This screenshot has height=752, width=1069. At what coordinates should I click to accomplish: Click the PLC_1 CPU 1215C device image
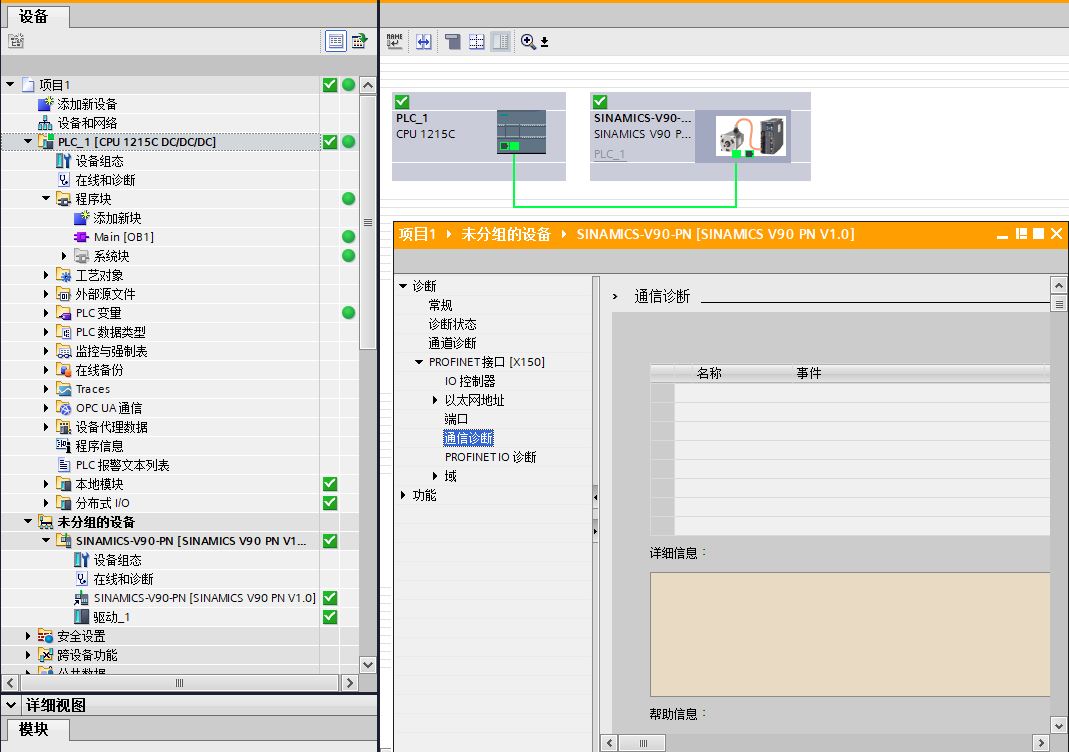[522, 132]
